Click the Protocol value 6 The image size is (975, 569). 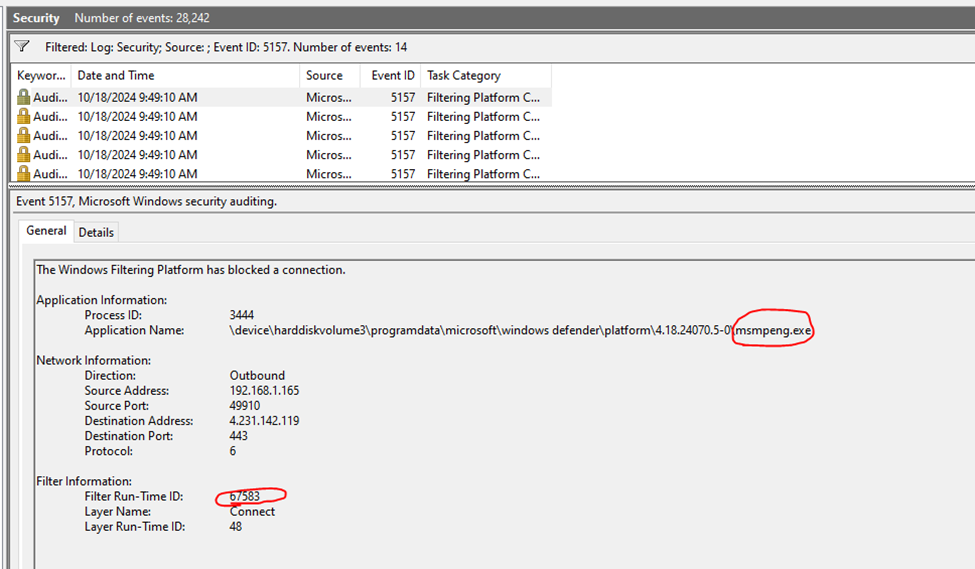point(233,451)
